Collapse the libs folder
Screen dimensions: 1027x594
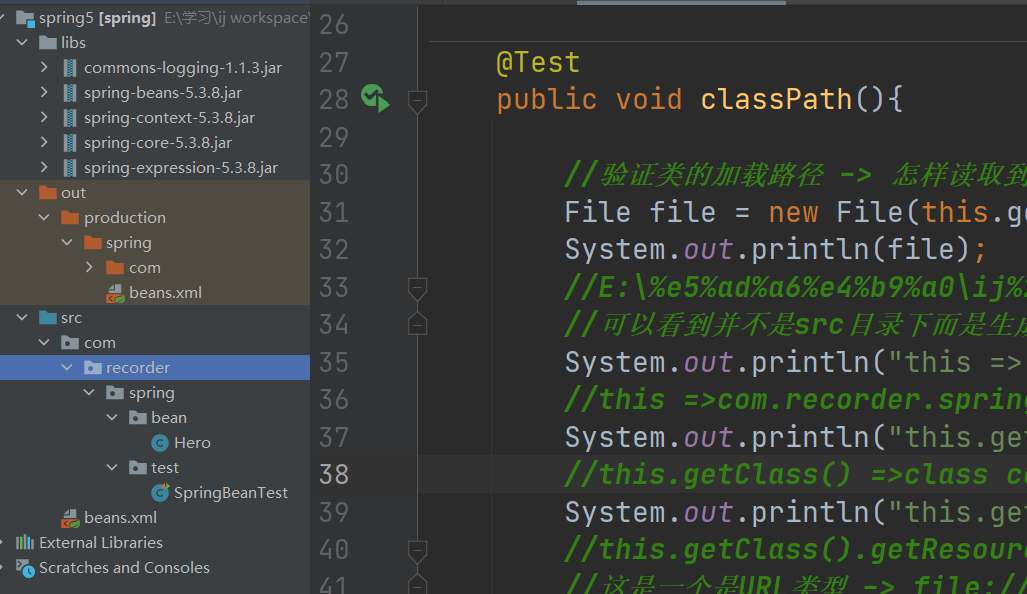22,43
